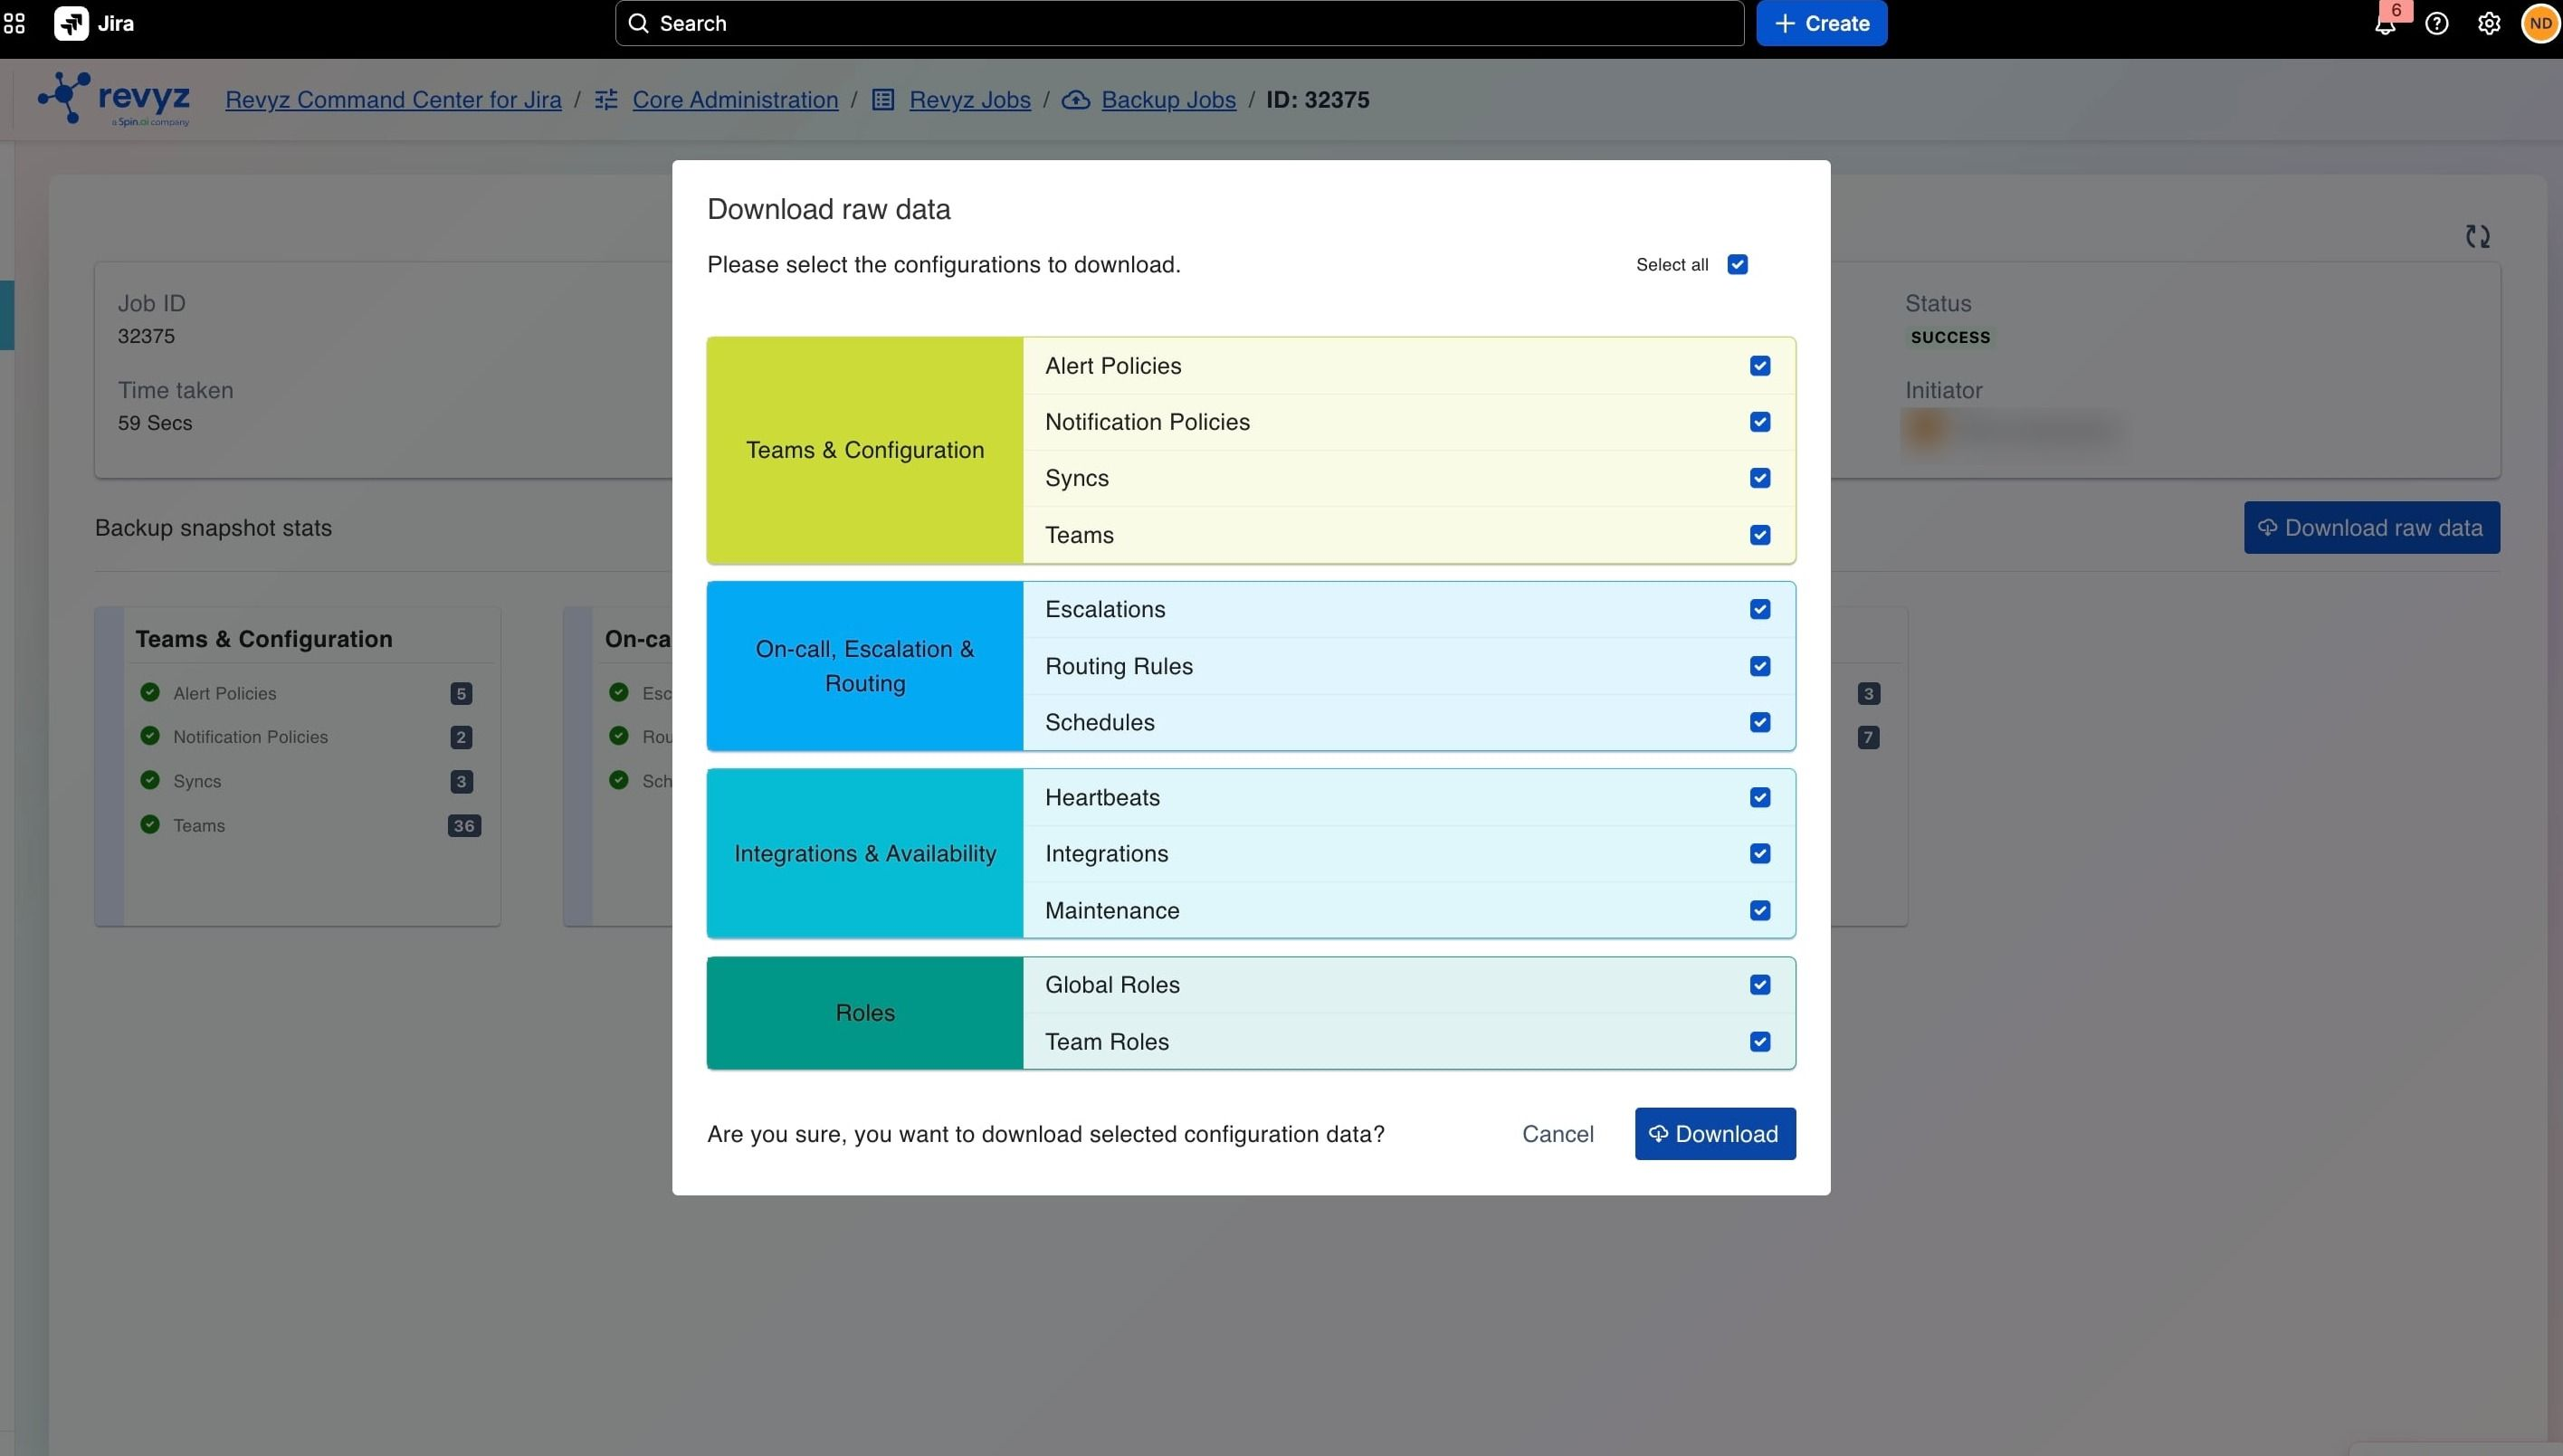The image size is (2563, 1456).
Task: Click Download raw data button on page
Action: point(2371,527)
